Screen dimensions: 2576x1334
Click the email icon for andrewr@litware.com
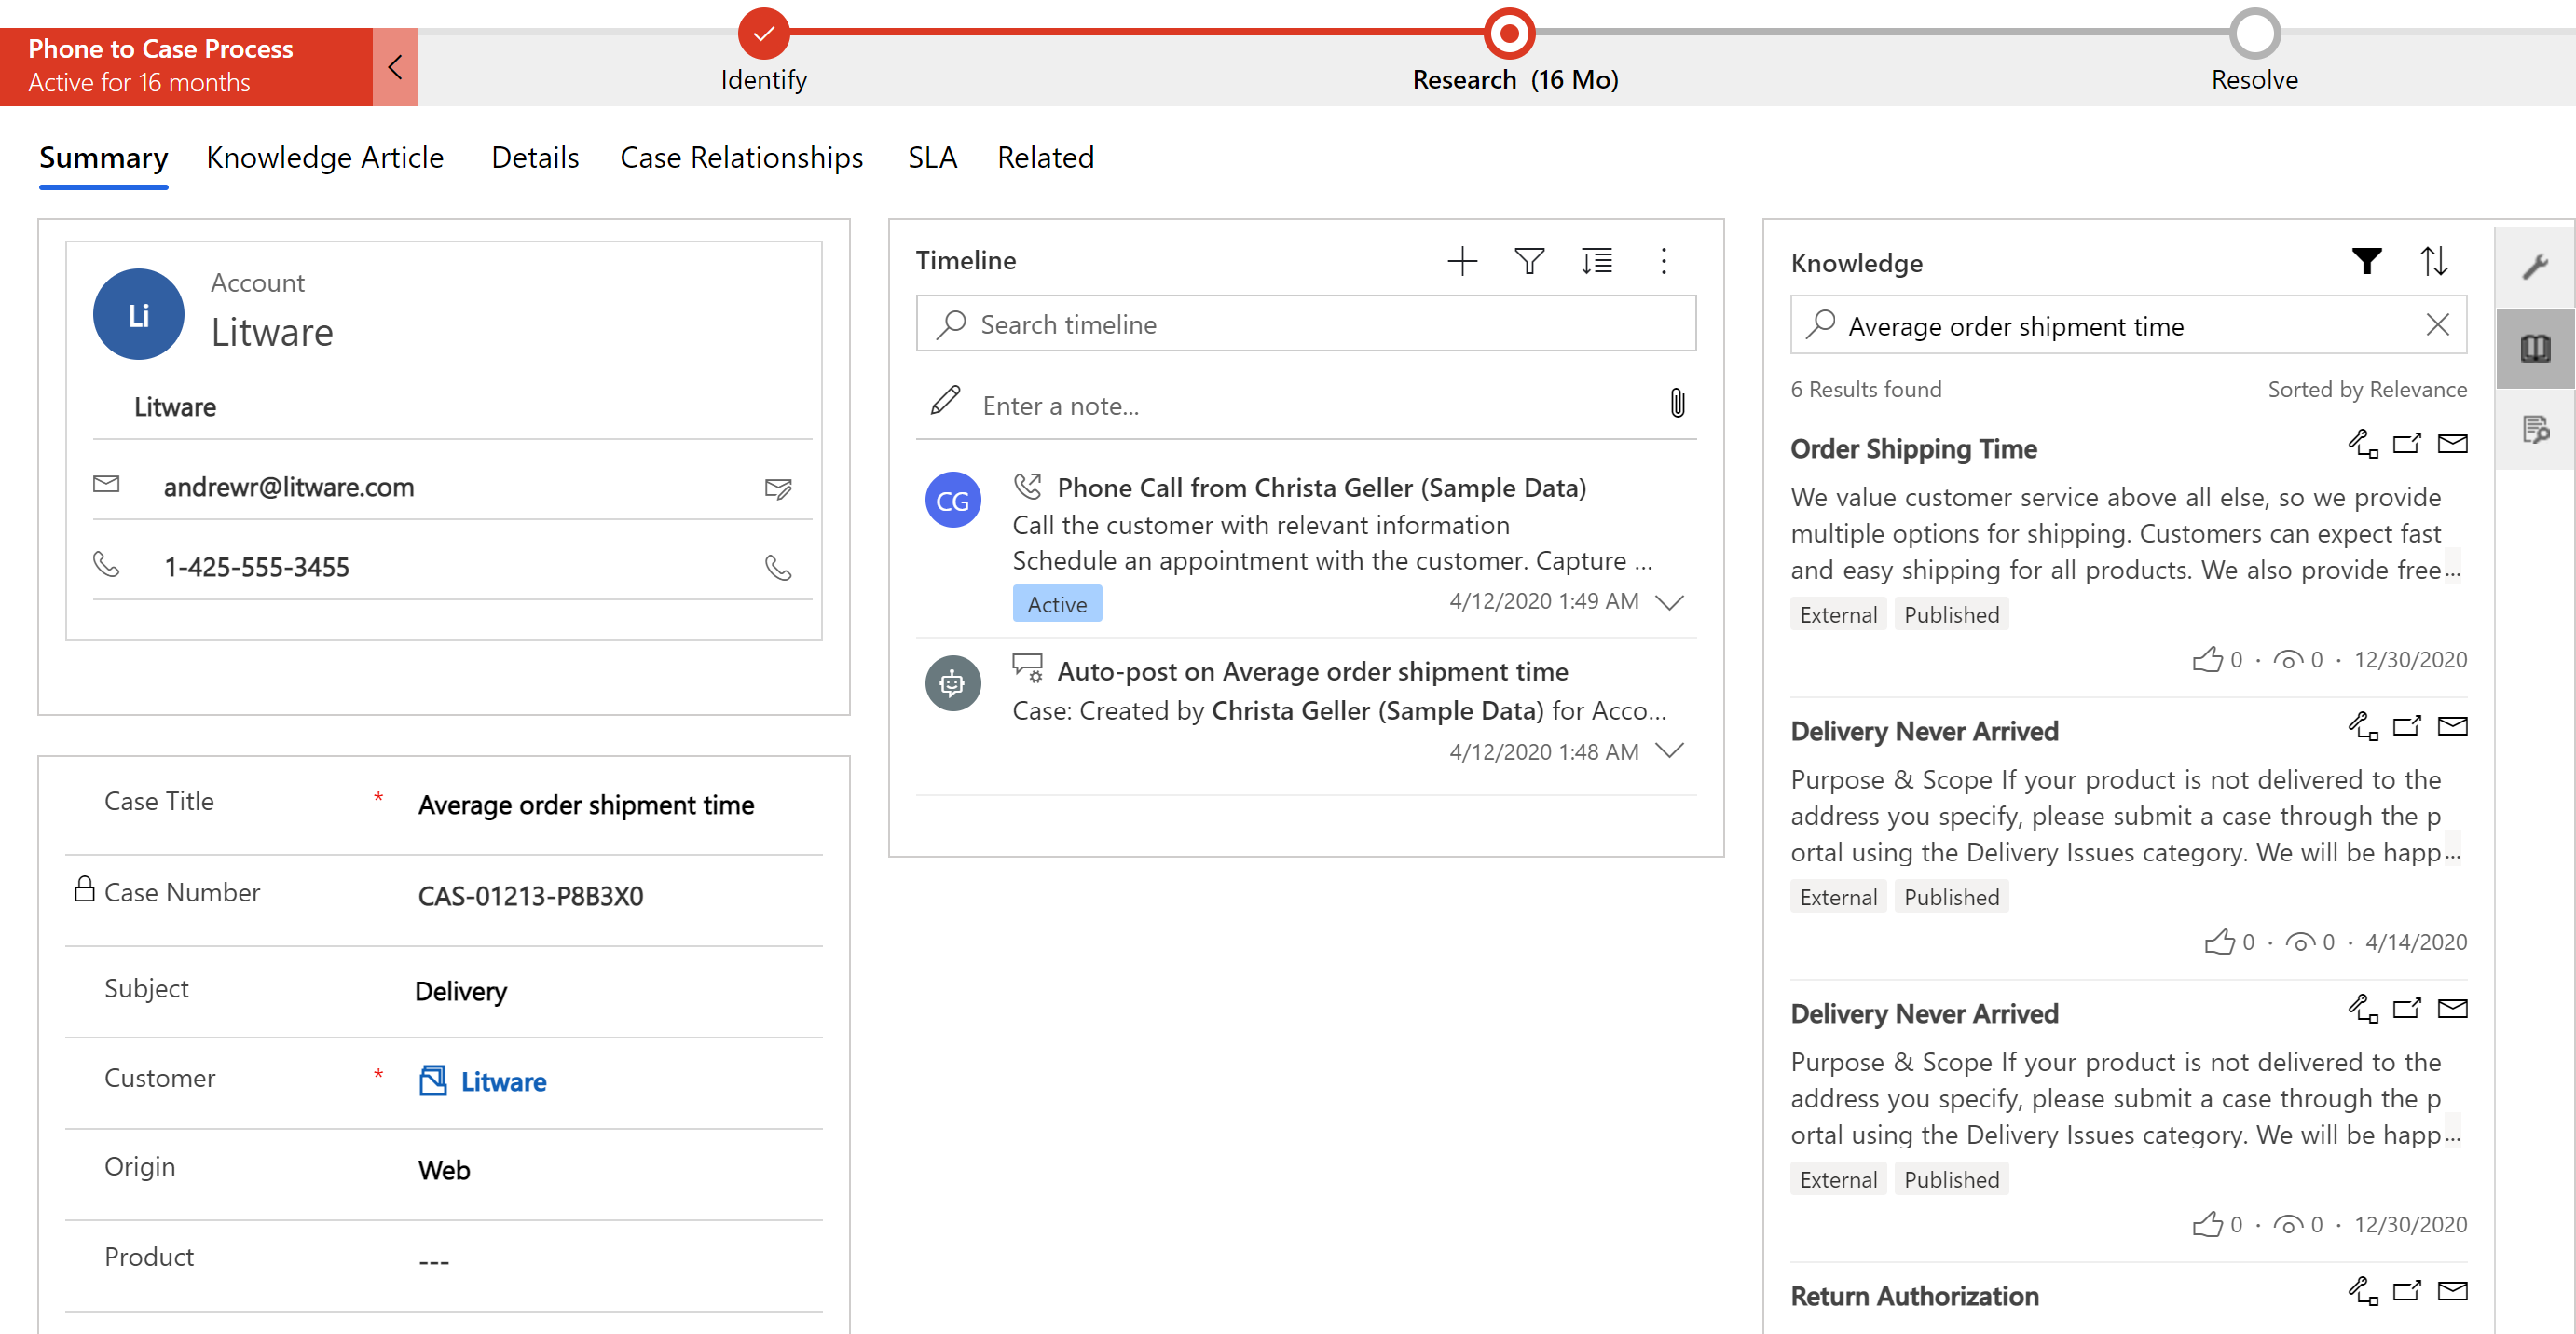pyautogui.click(x=780, y=488)
